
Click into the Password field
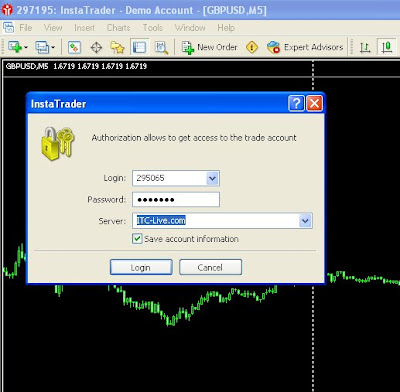click(176, 200)
